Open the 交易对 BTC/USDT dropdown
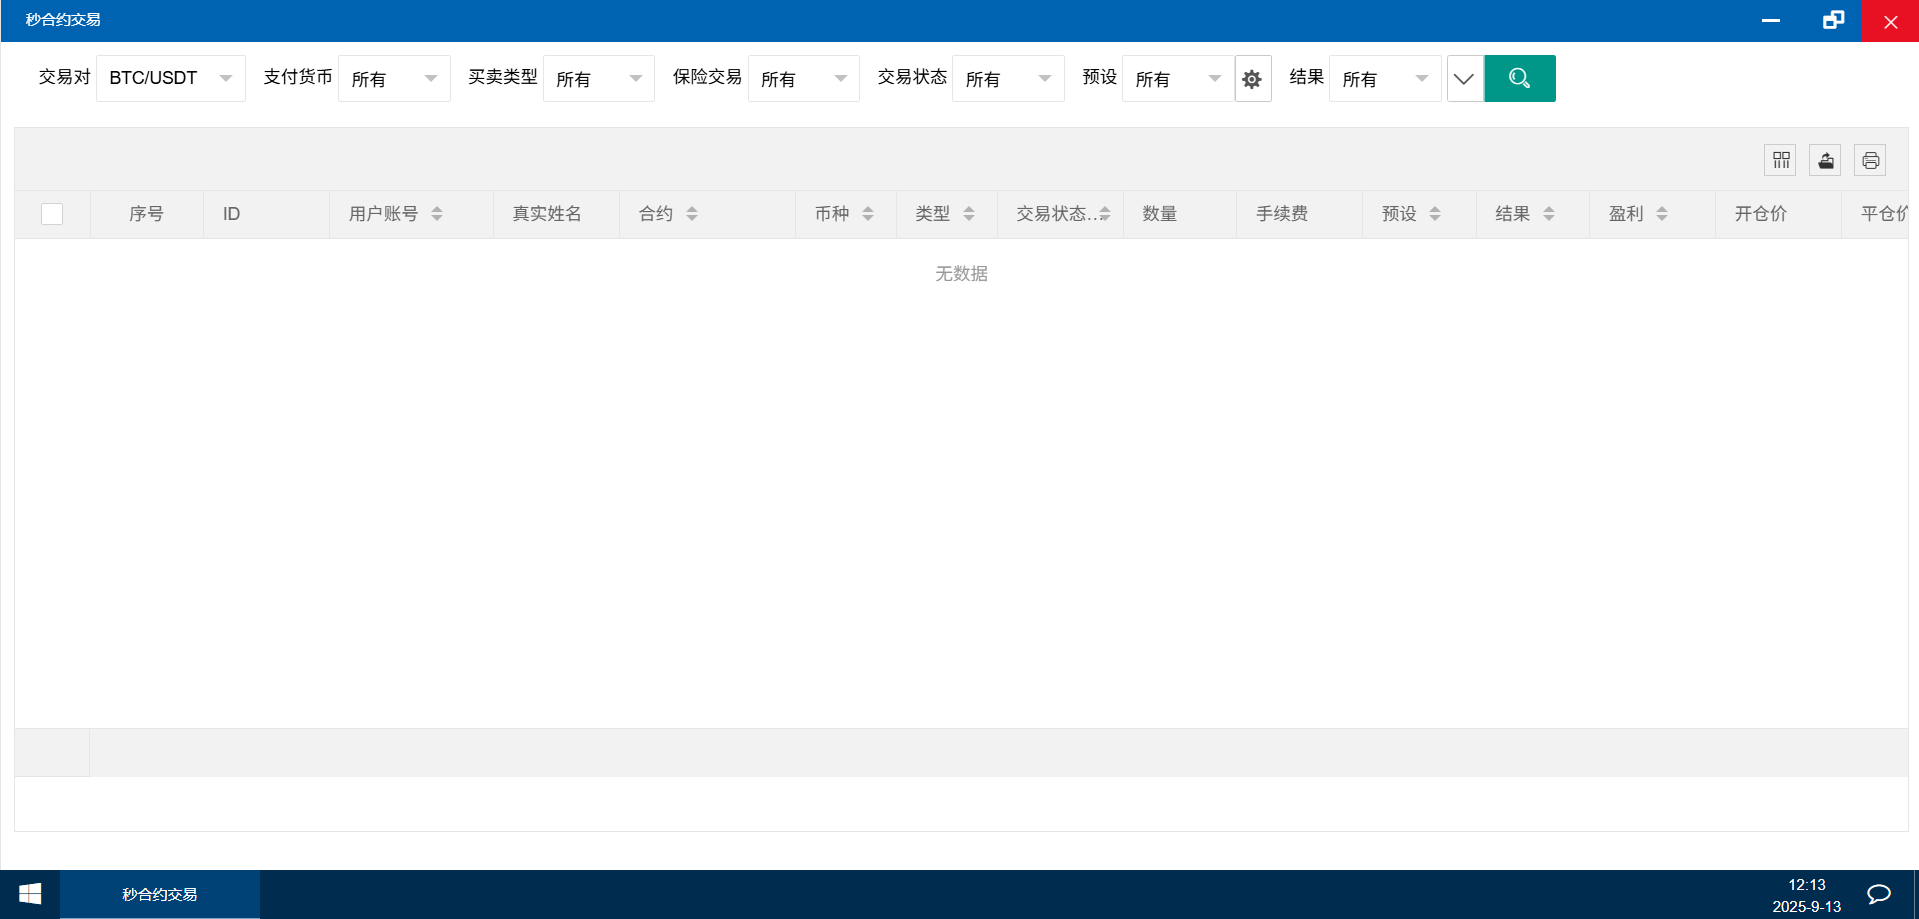The width and height of the screenshot is (1919, 919). click(x=171, y=78)
